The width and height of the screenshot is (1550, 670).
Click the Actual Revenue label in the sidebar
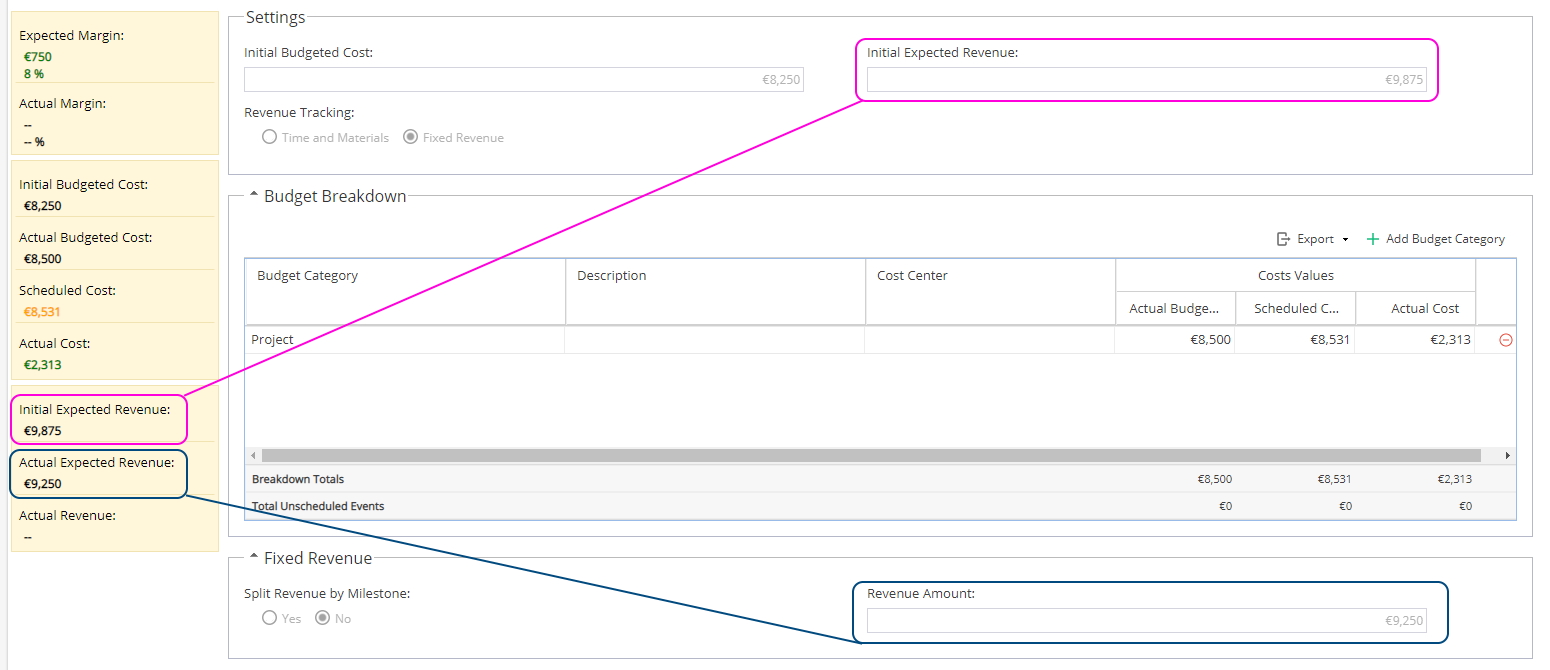[x=67, y=516]
